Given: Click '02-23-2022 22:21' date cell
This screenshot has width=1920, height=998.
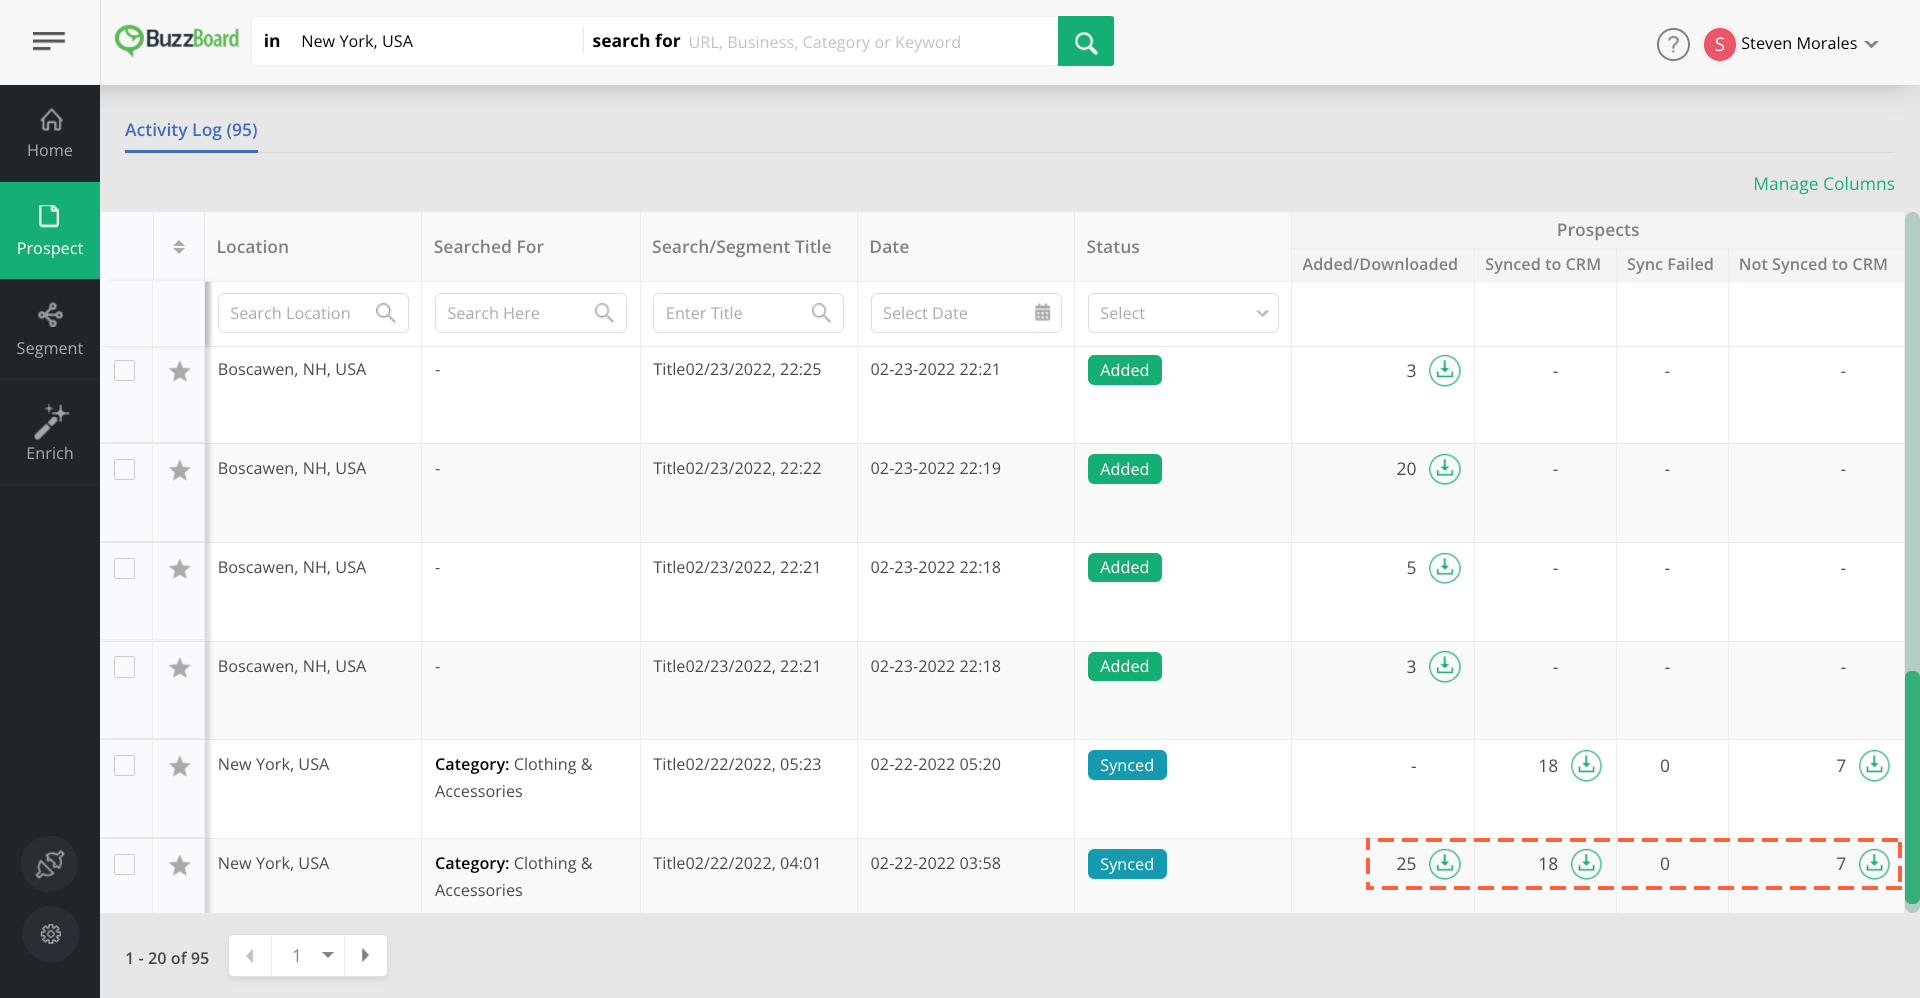Looking at the screenshot, I should [935, 369].
